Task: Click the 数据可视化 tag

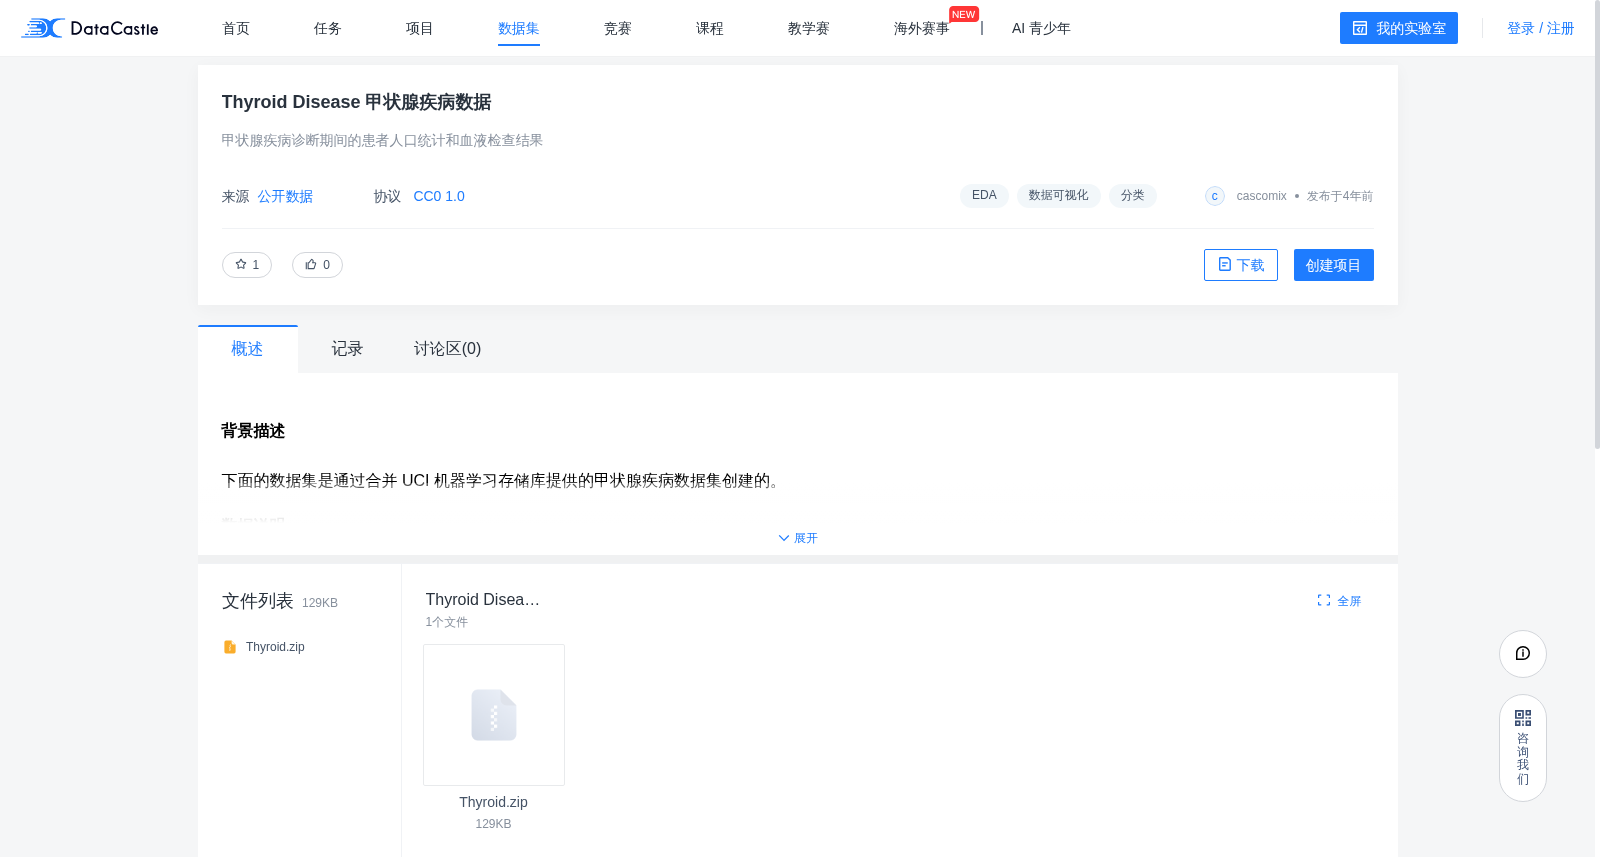Action: [1059, 196]
